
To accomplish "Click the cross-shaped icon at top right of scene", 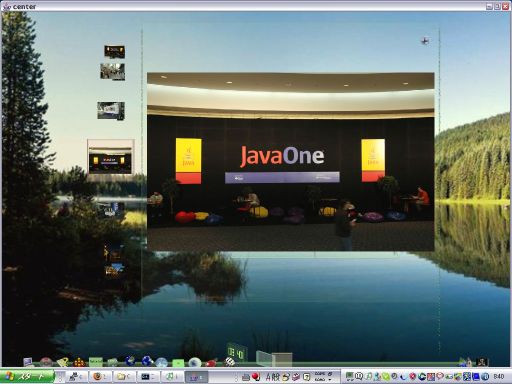I will pos(425,41).
